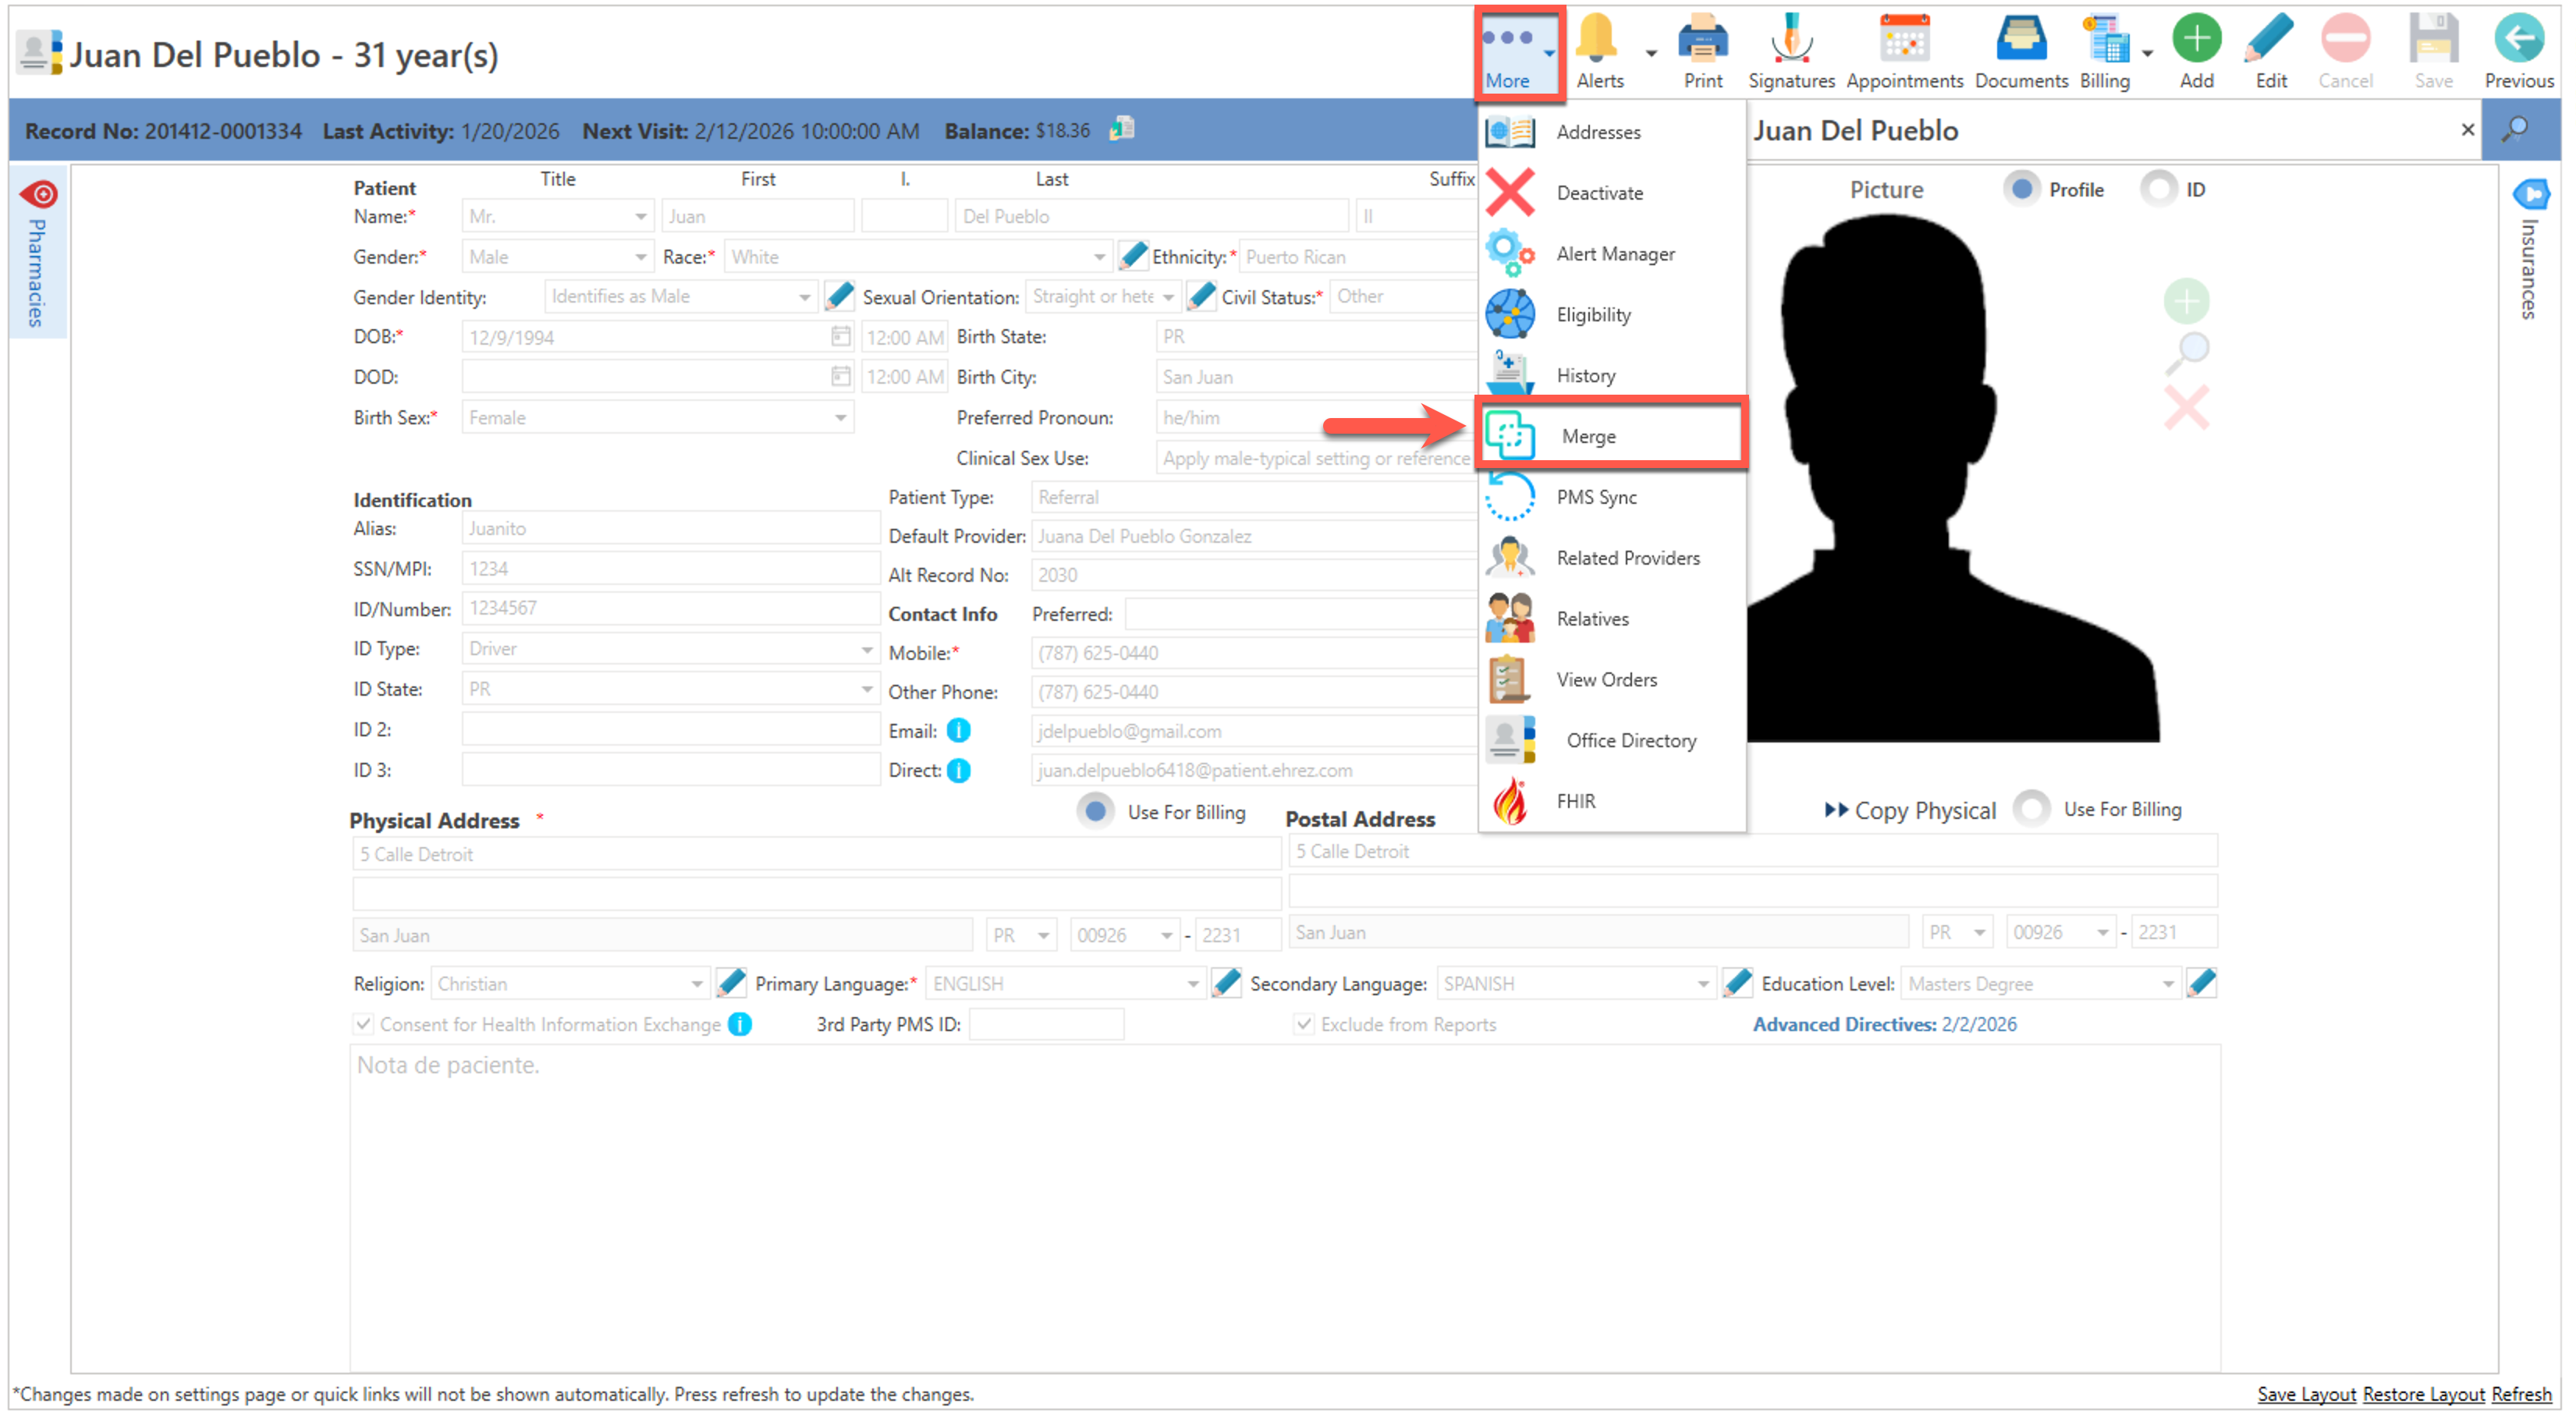The width and height of the screenshot is (2576, 1418).
Task: Click the Print toolbar icon
Action: (x=1702, y=40)
